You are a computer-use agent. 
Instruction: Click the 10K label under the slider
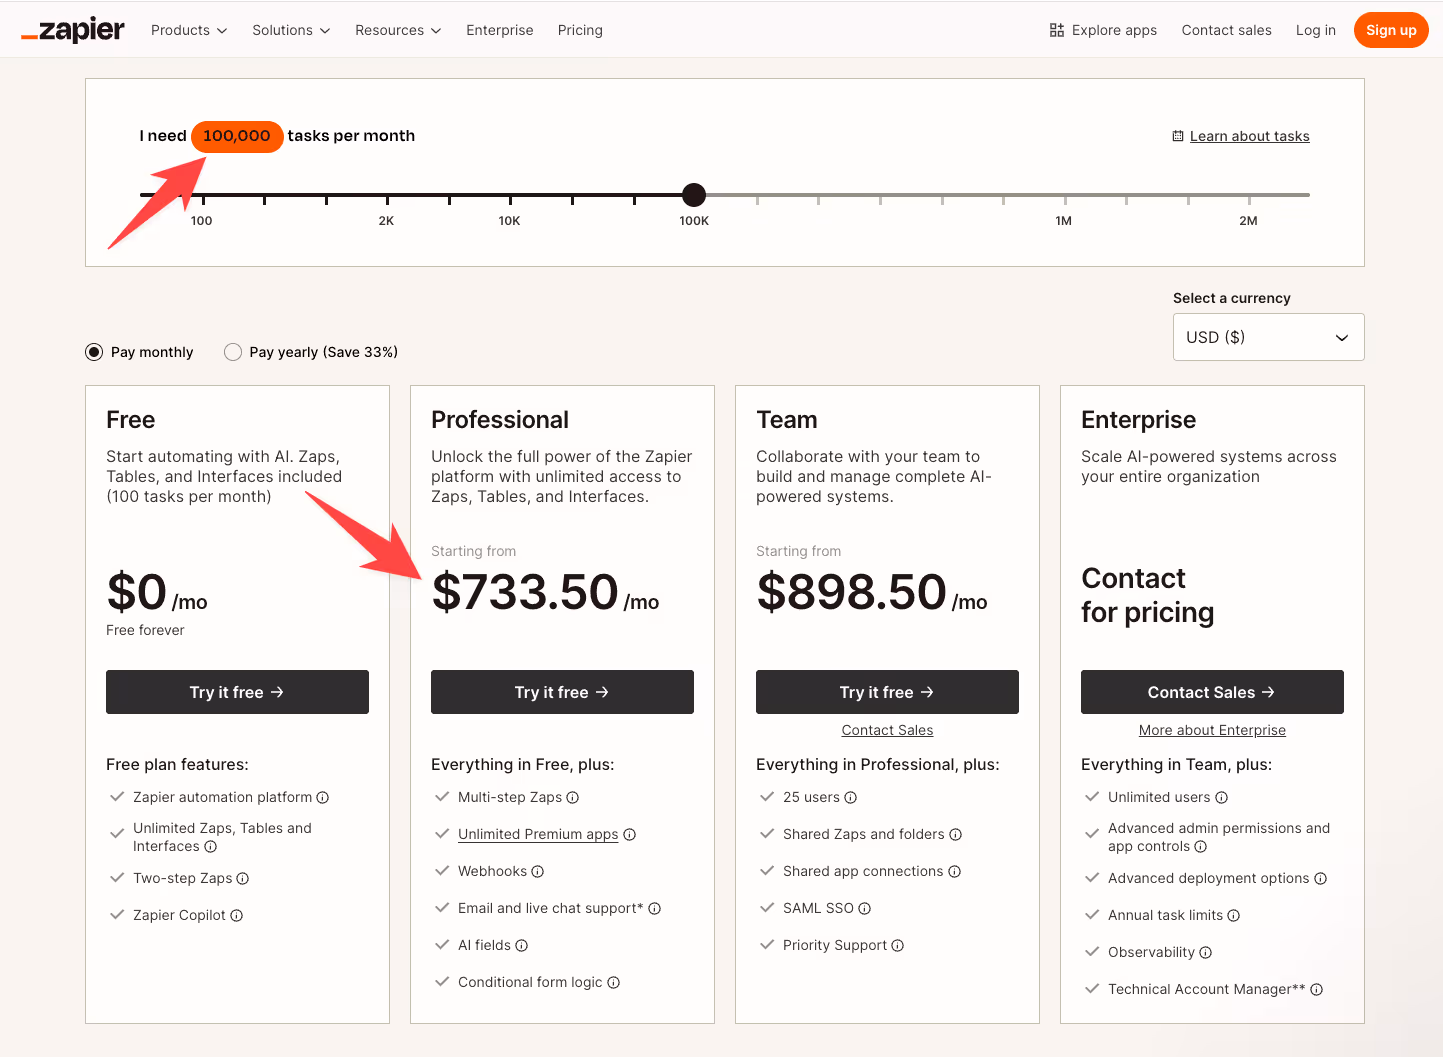coord(509,221)
